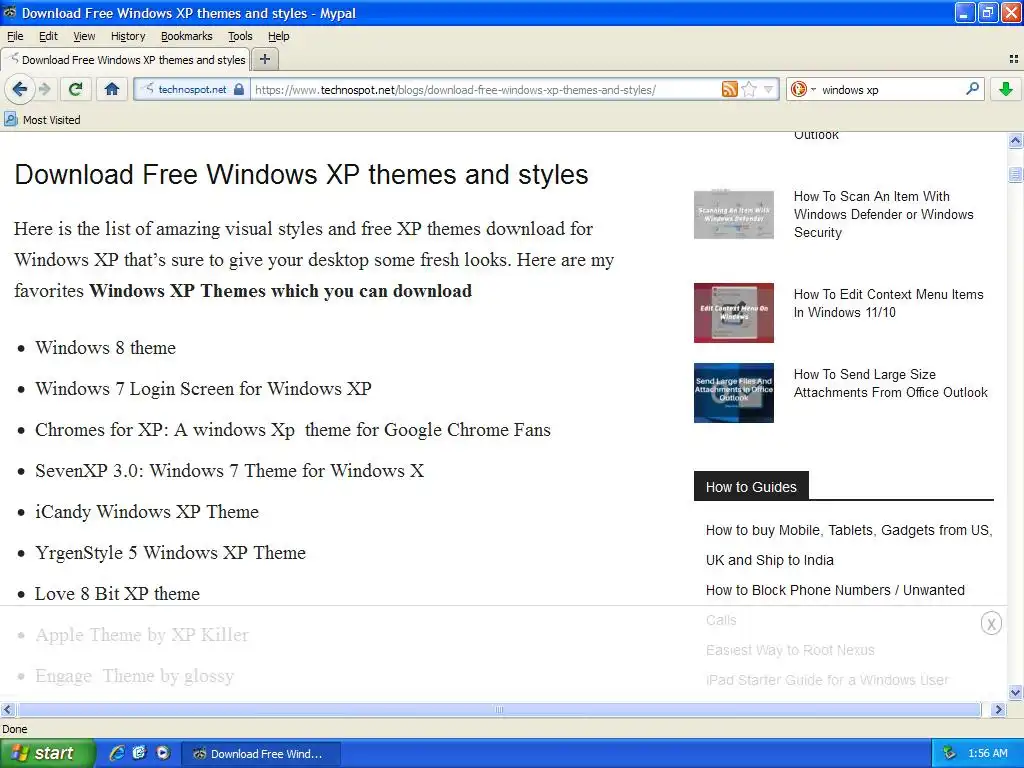The image size is (1024, 768).
Task: Open the list all tabs button
Action: (x=1014, y=59)
